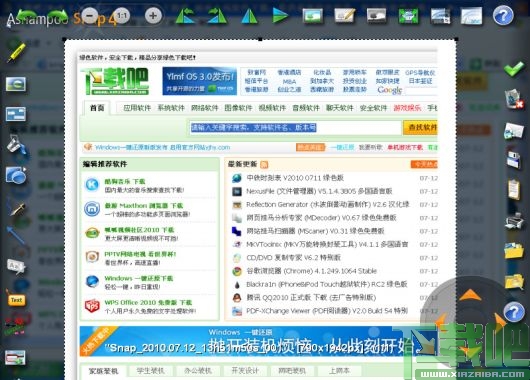Open the 应用软件 tab in captured webpage
The image size is (530, 380).
(x=137, y=108)
